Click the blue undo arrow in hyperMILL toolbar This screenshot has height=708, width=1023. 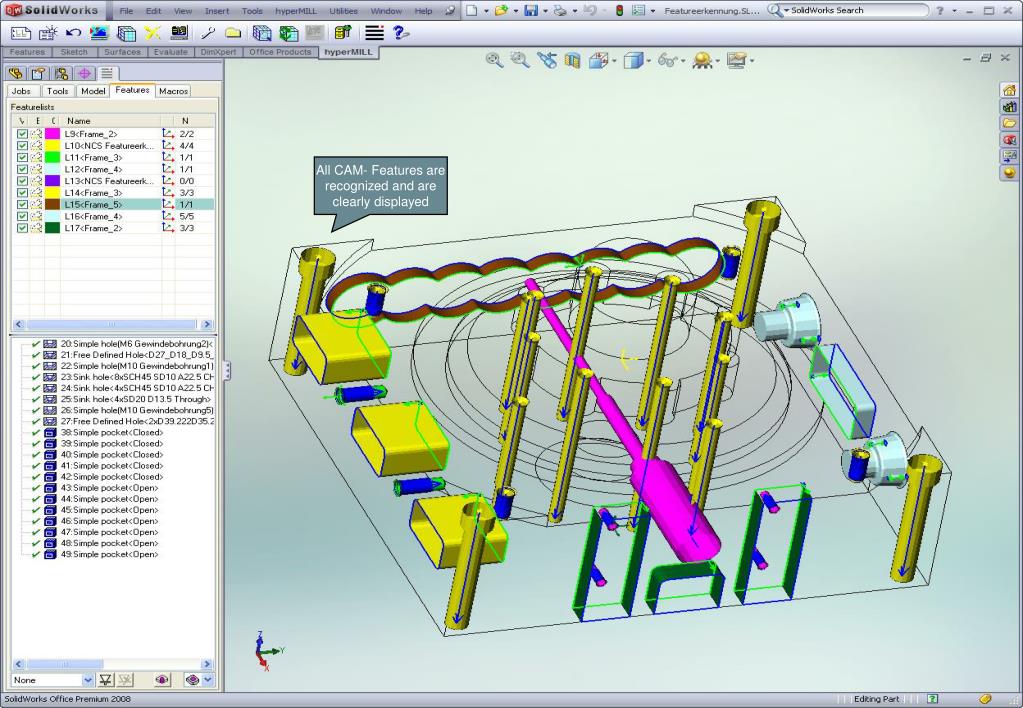pyautogui.click(x=74, y=33)
